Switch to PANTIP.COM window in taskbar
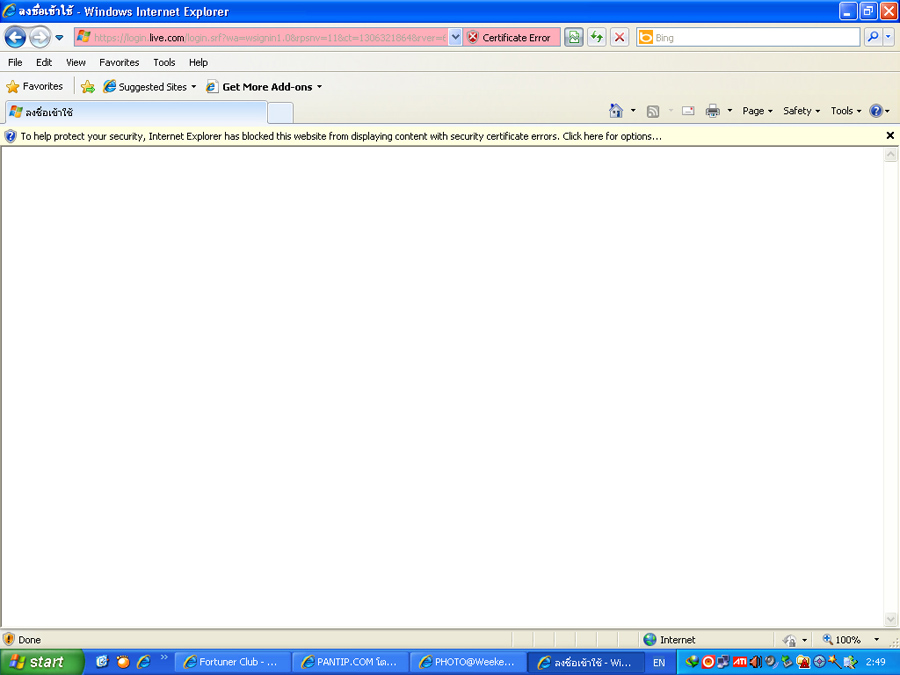 coord(350,662)
